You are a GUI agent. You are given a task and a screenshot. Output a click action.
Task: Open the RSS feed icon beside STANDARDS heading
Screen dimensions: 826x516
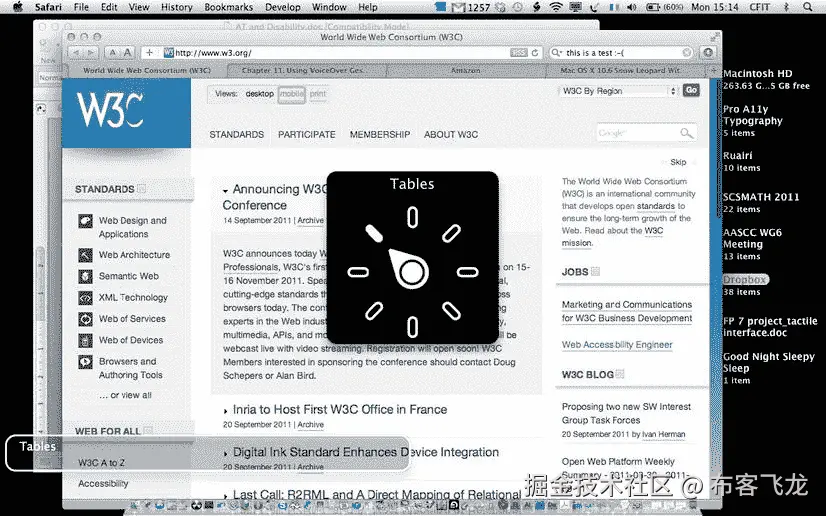click(x=141, y=188)
